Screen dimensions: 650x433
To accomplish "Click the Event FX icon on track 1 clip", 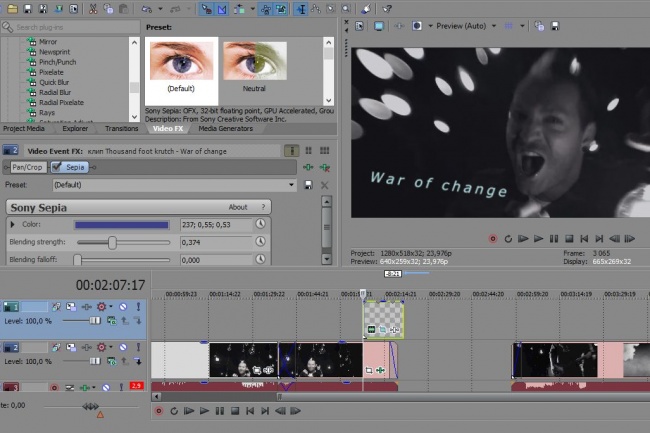I will point(395,330).
